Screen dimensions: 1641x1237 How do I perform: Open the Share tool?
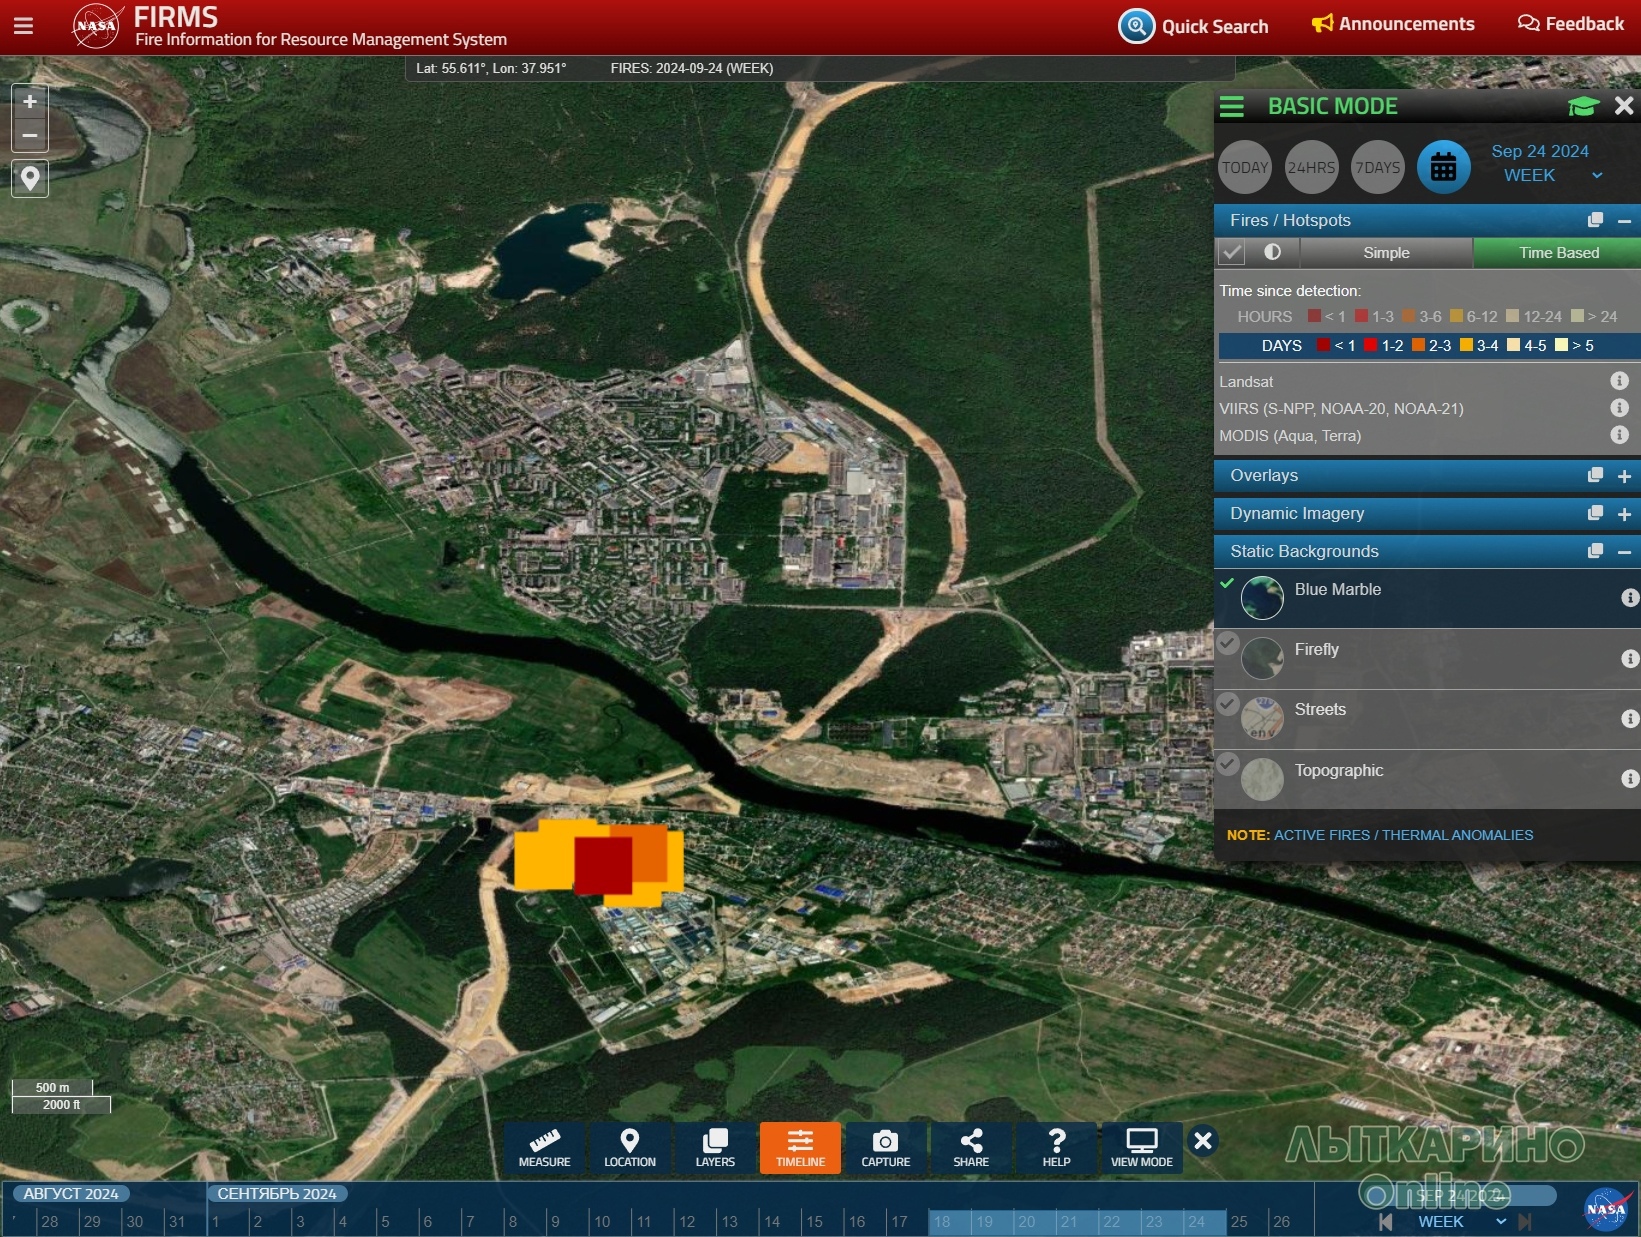[971, 1148]
